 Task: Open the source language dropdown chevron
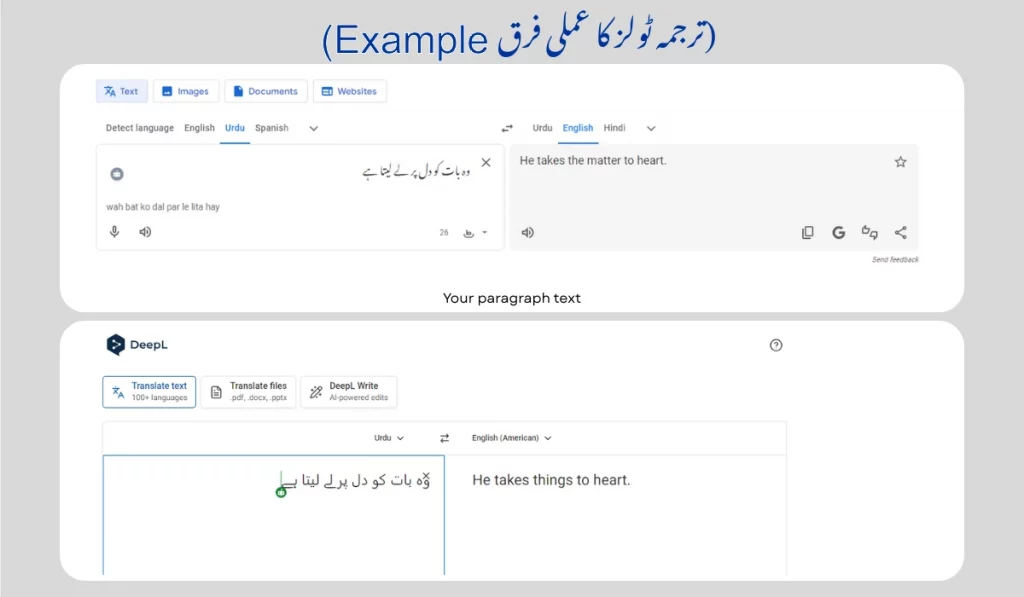(x=313, y=128)
